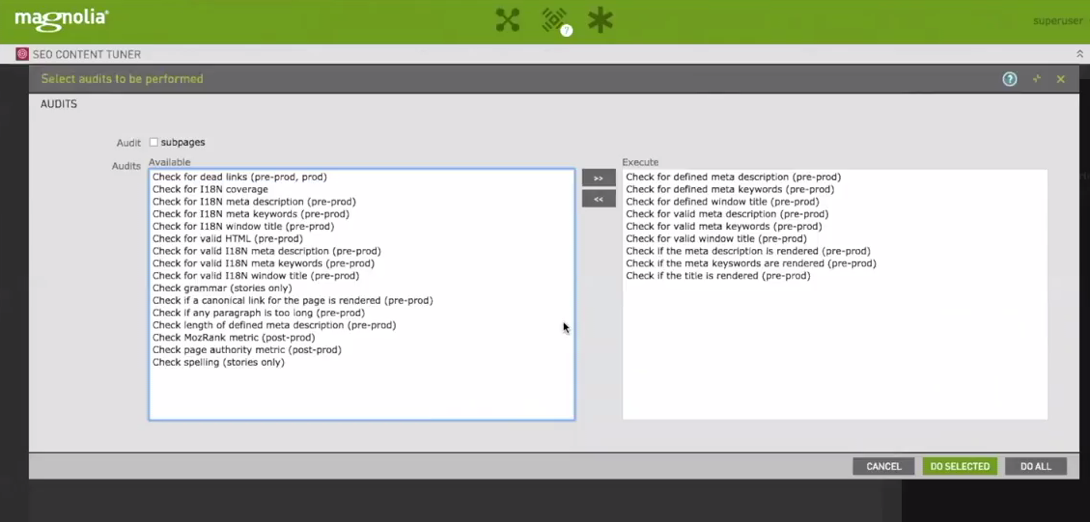The height and width of the screenshot is (522, 1090).
Task: Click the Do Selected button
Action: tap(959, 466)
